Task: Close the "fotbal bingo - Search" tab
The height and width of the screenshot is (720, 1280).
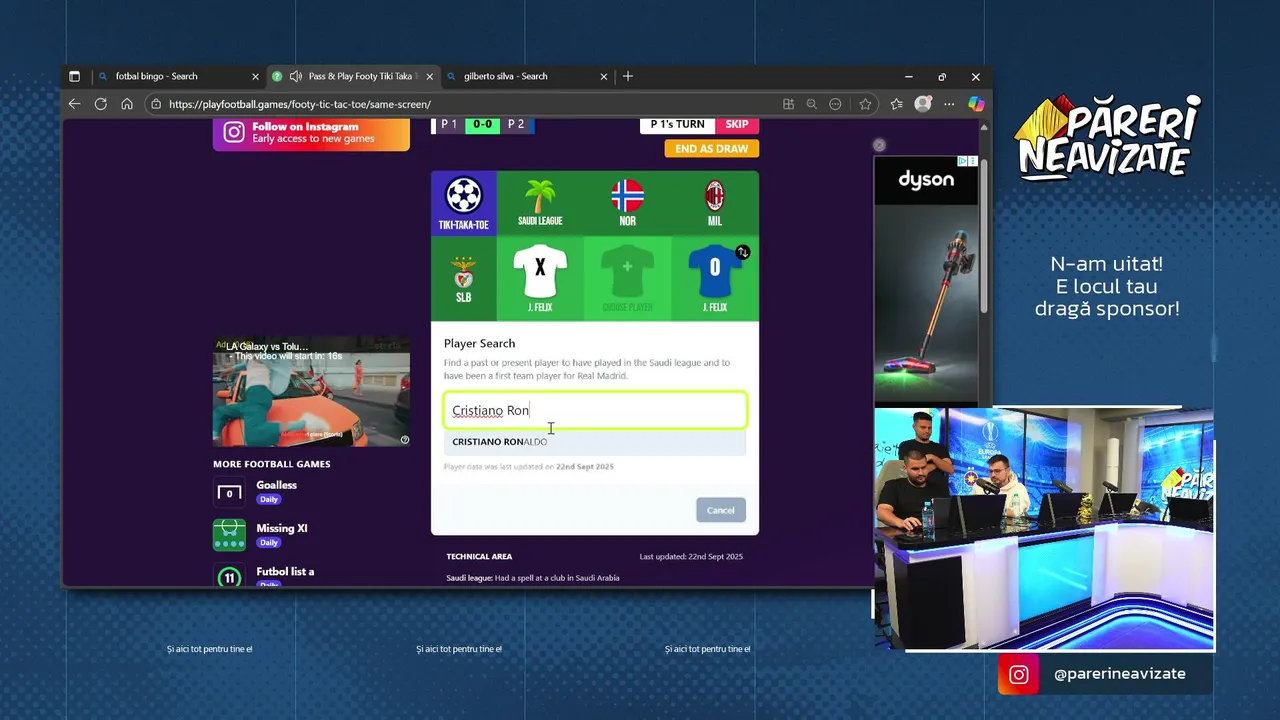Action: pos(255,76)
